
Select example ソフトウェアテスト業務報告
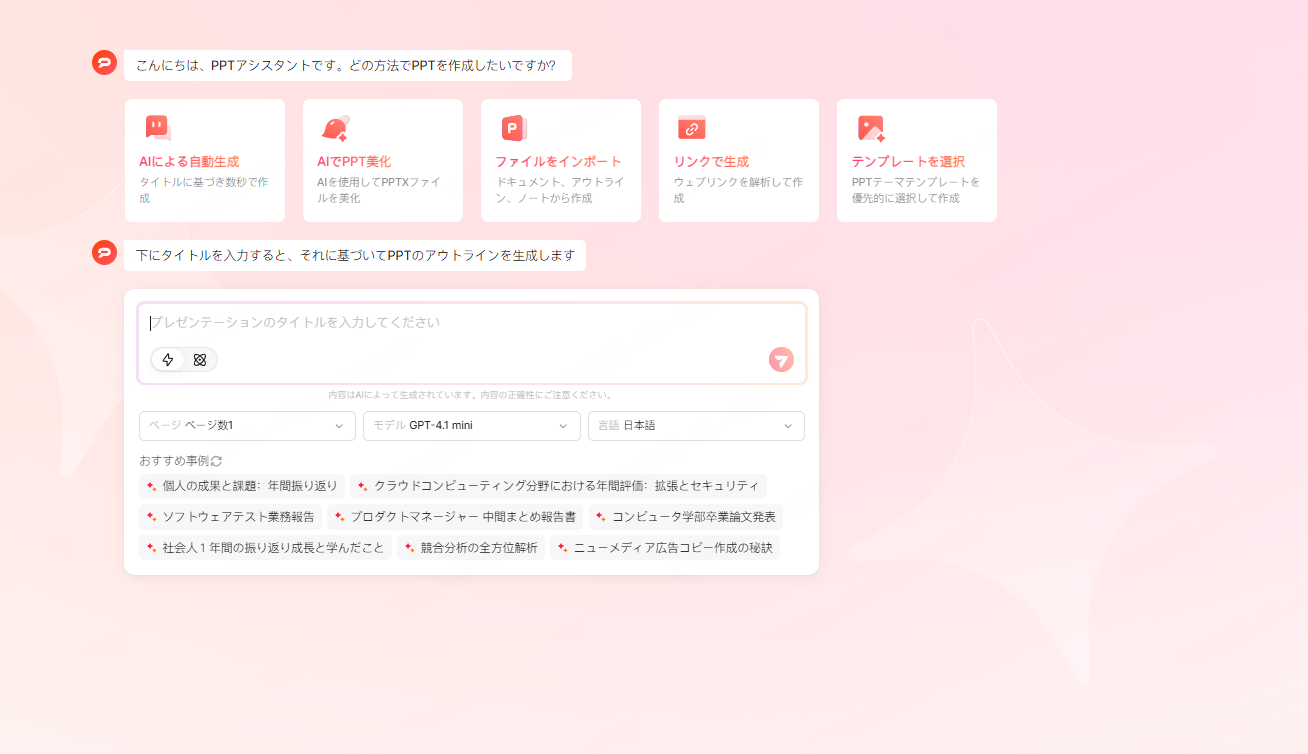tap(230, 518)
